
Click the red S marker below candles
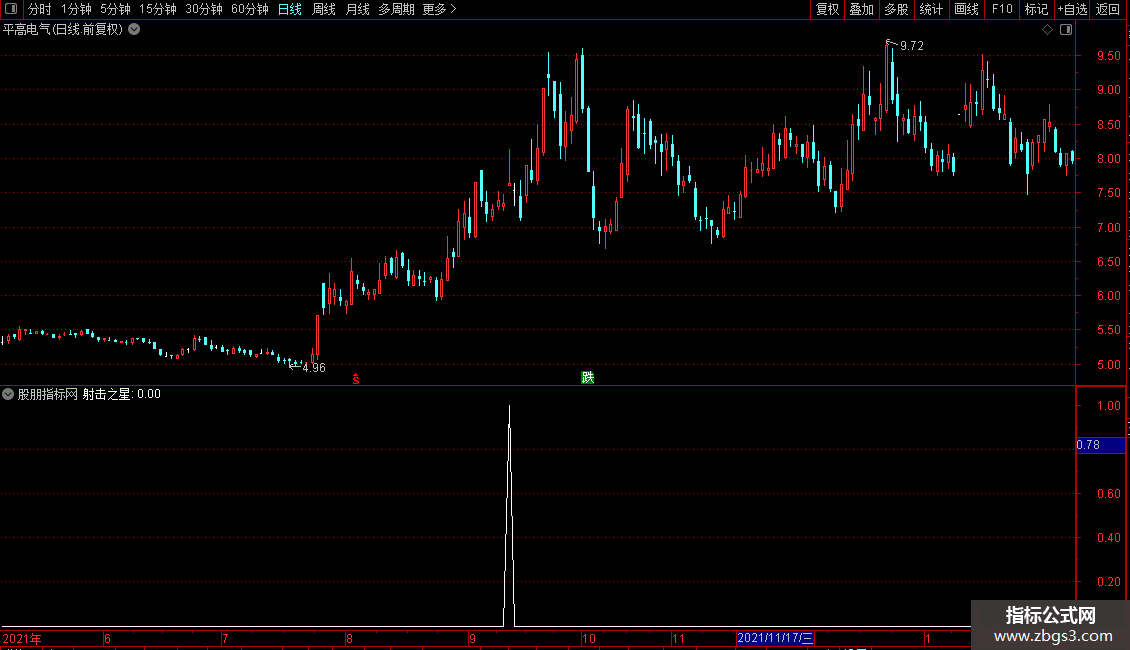[x=355, y=379]
